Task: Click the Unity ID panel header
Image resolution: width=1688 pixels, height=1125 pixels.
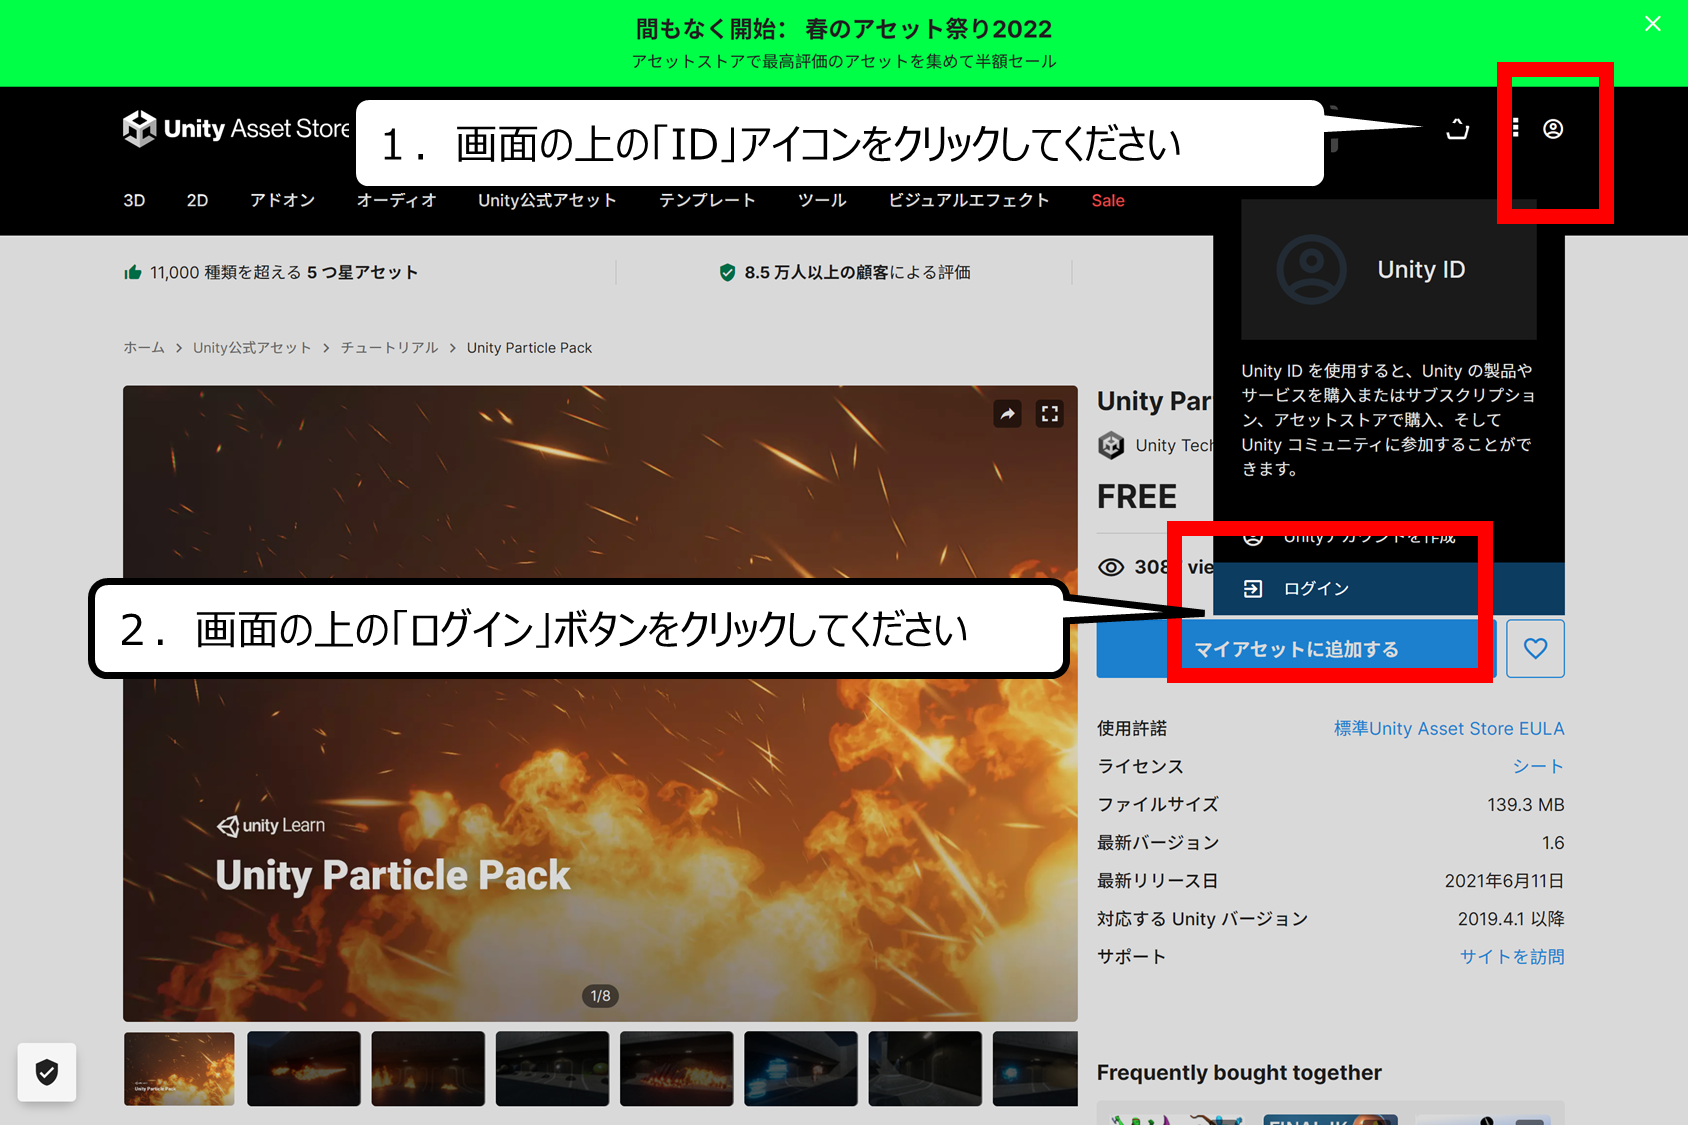Action: [1389, 269]
